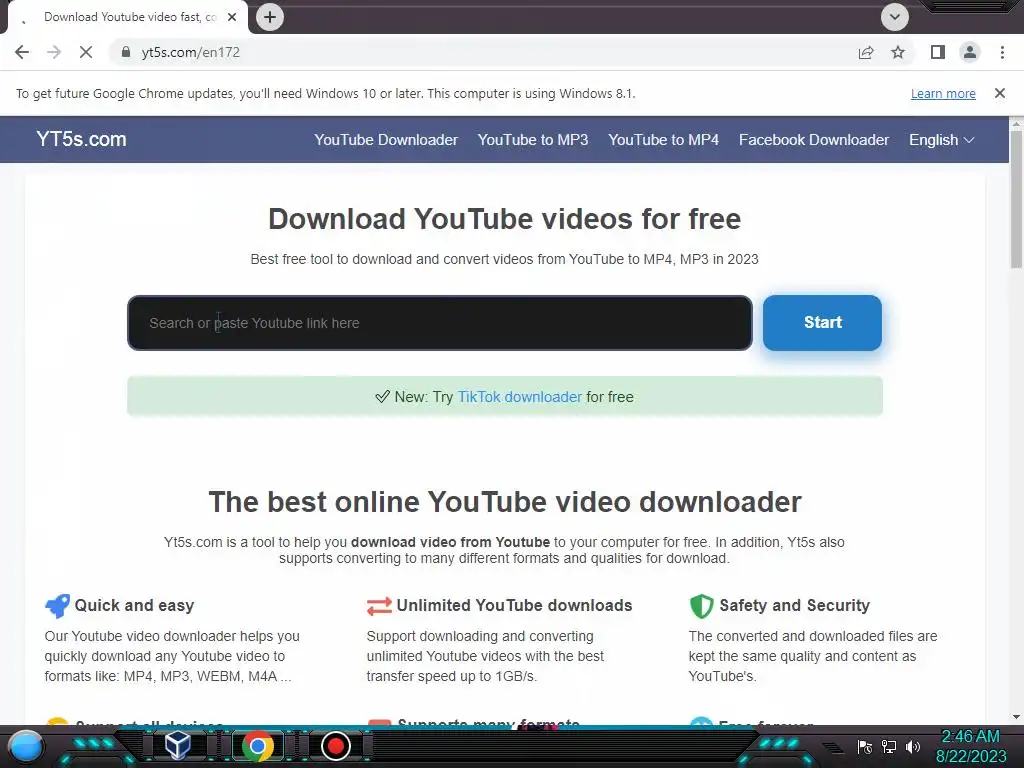Open the screen recorder taskbar icon
The image size is (1024, 768).
pos(336,746)
